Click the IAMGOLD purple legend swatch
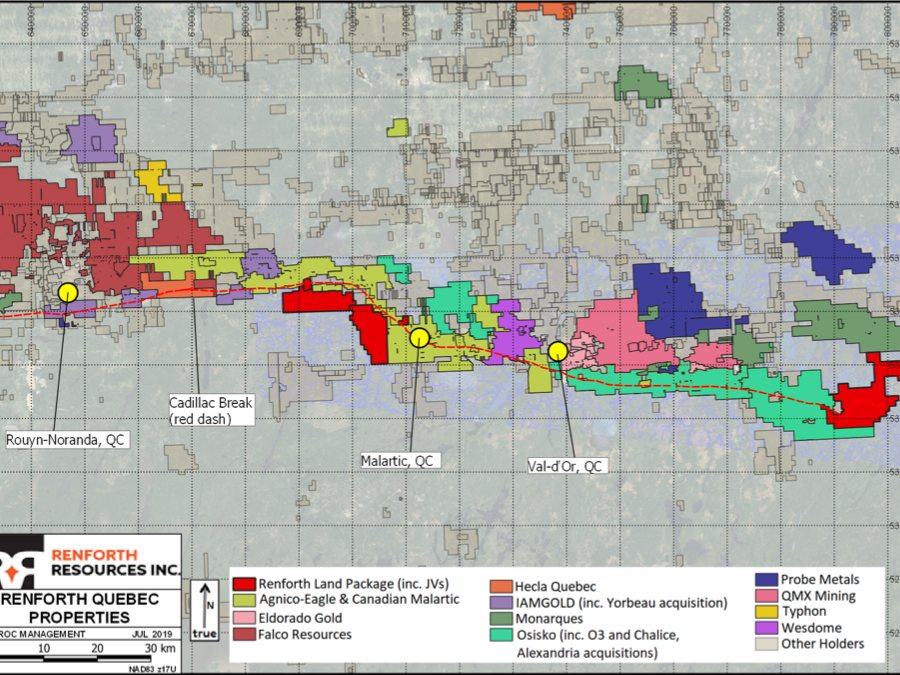 pos(501,603)
